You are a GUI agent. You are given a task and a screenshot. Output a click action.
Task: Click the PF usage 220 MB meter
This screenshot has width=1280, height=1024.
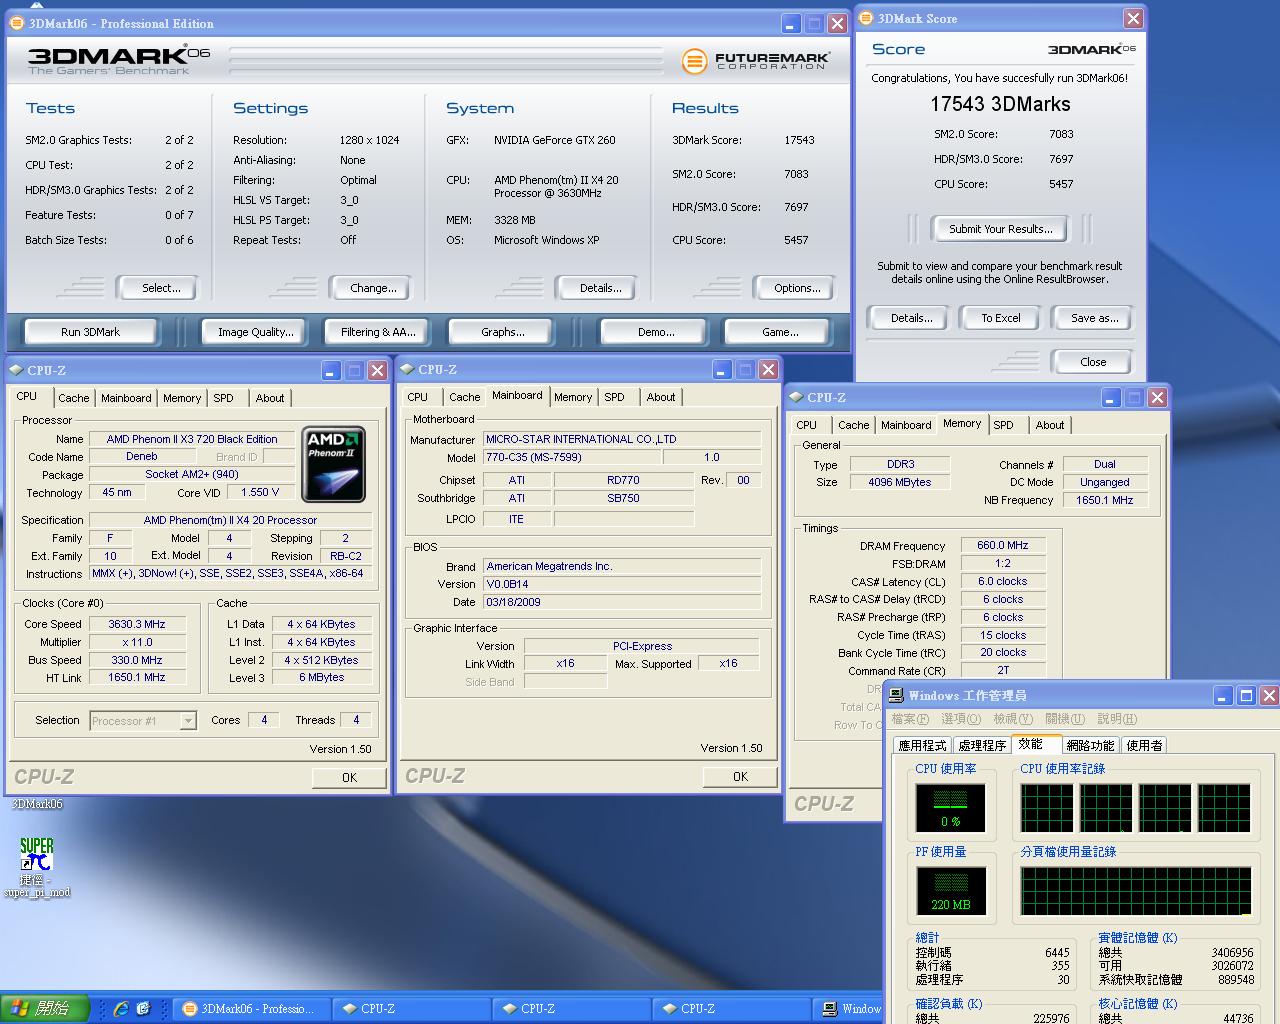(x=950, y=892)
